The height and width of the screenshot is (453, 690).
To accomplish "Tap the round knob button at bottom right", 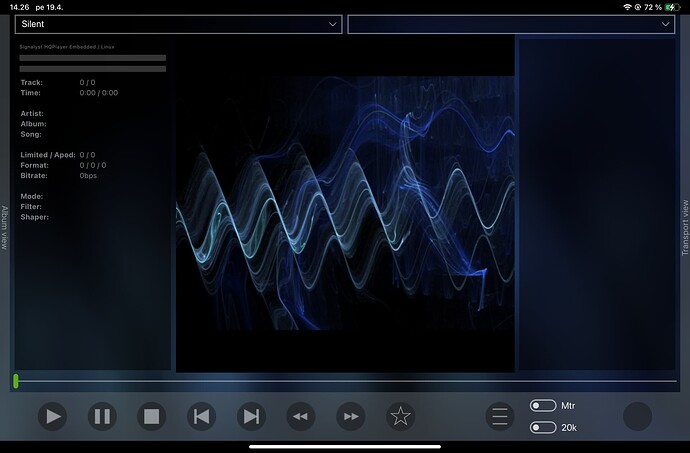I will coord(637,417).
